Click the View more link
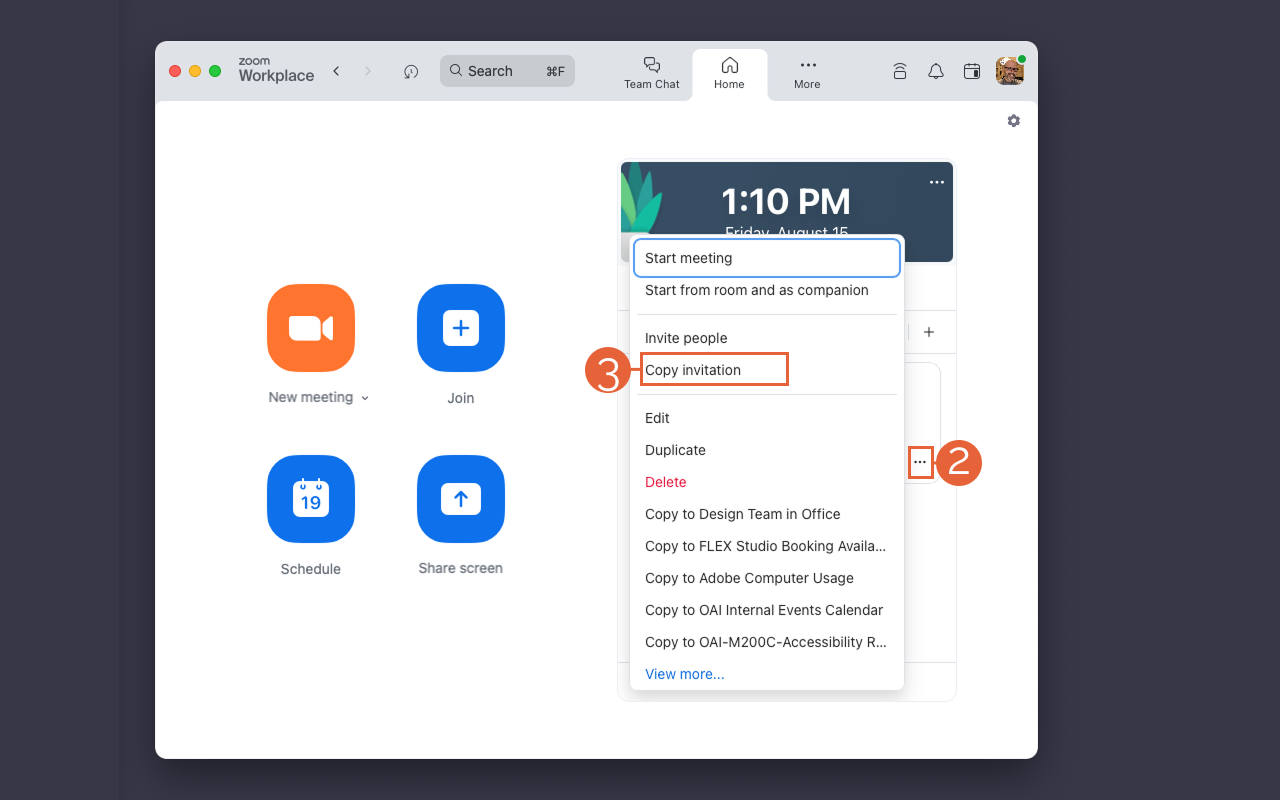Image resolution: width=1280 pixels, height=800 pixels. coord(684,674)
